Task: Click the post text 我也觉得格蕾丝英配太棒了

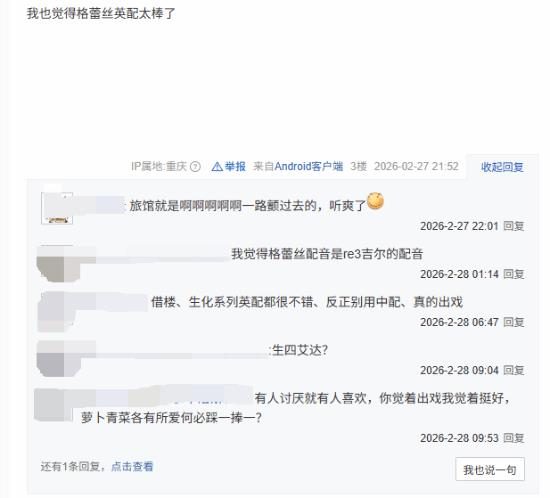Action: tap(101, 14)
